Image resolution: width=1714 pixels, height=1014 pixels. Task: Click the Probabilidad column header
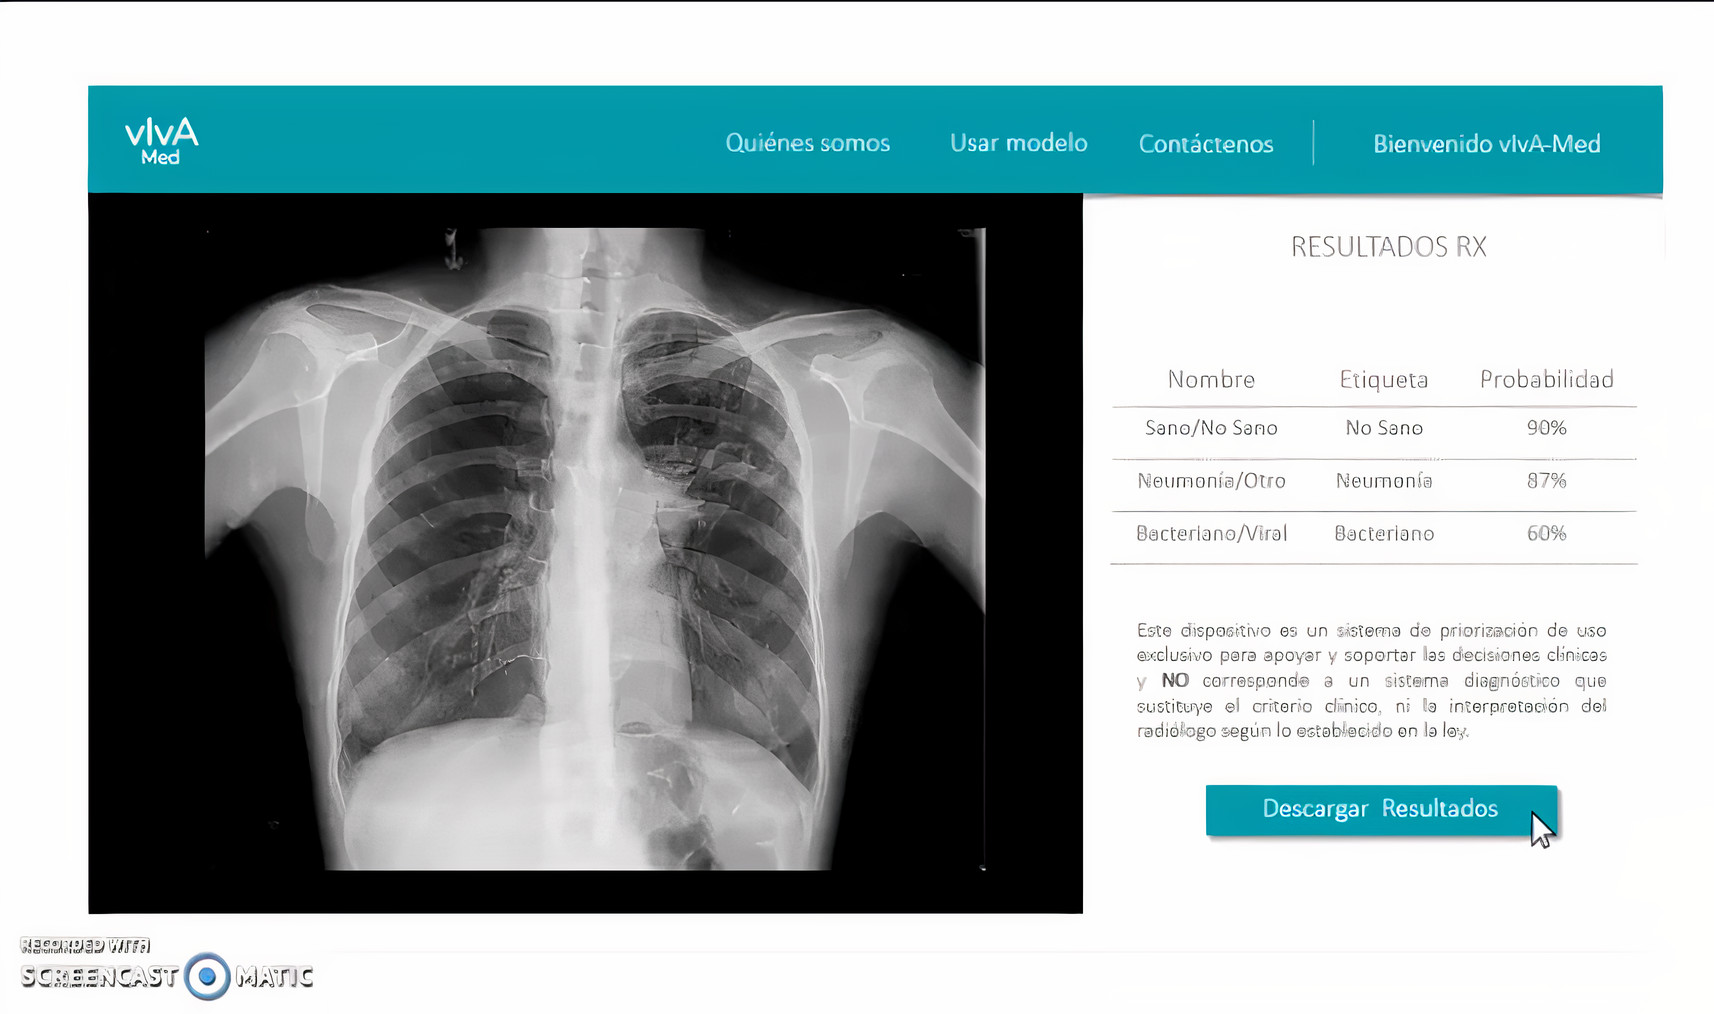pyautogui.click(x=1546, y=380)
